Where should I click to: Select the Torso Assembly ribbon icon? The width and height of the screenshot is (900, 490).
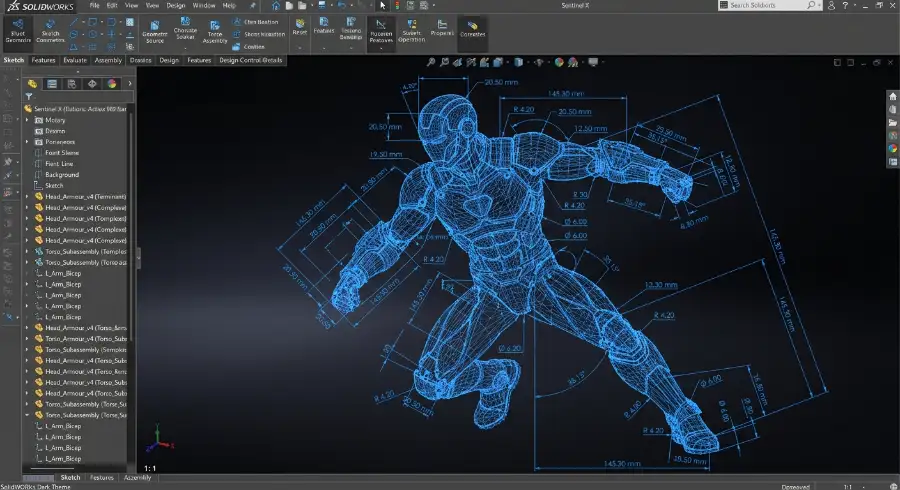tap(215, 33)
